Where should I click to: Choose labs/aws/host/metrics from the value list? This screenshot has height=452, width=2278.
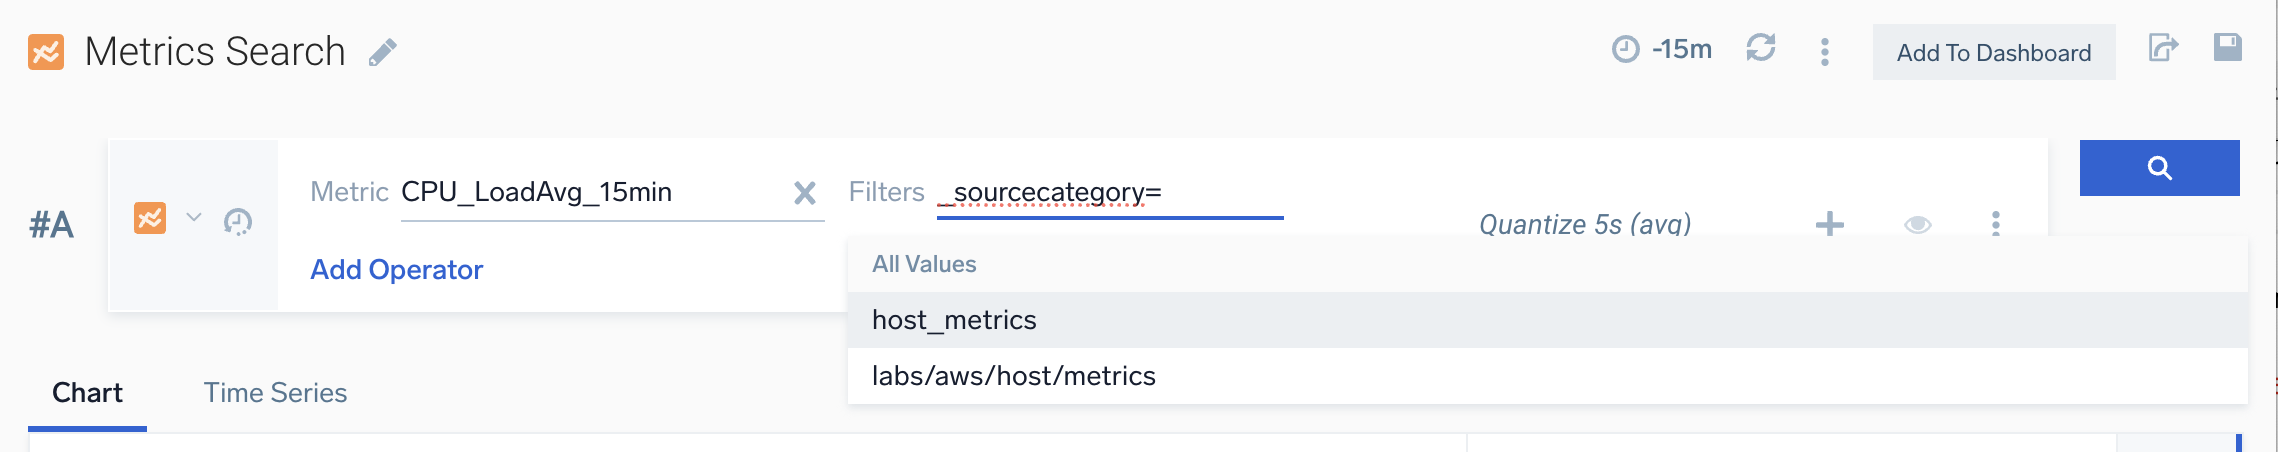click(1013, 376)
